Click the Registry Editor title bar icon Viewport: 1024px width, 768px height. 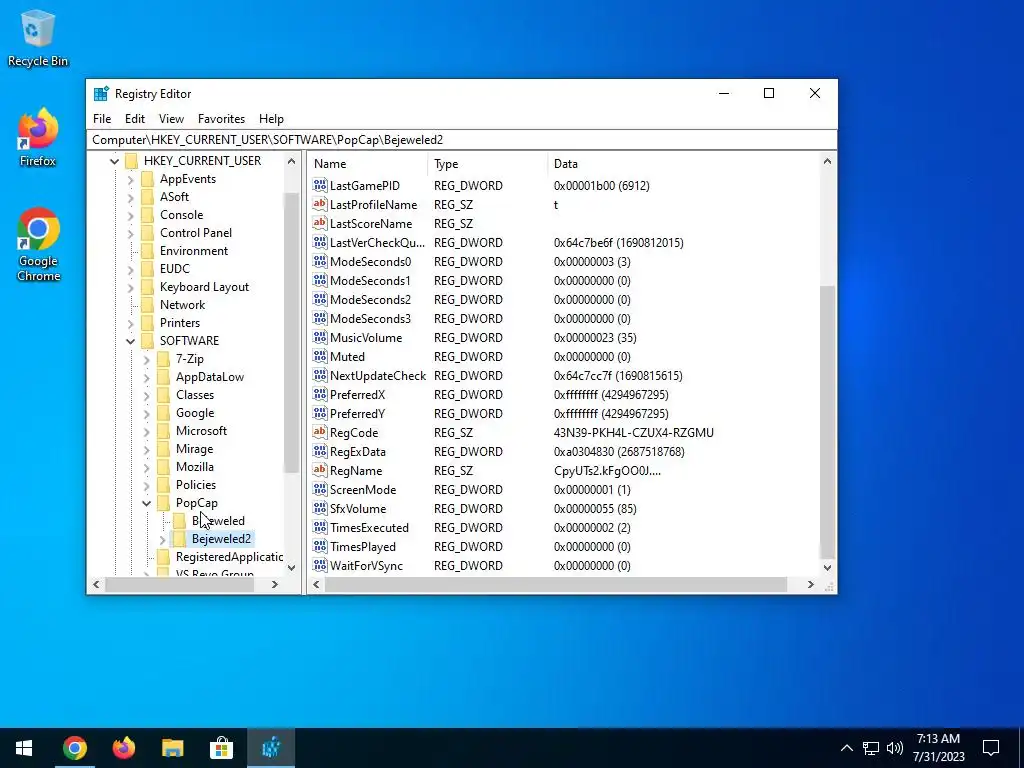(101, 93)
